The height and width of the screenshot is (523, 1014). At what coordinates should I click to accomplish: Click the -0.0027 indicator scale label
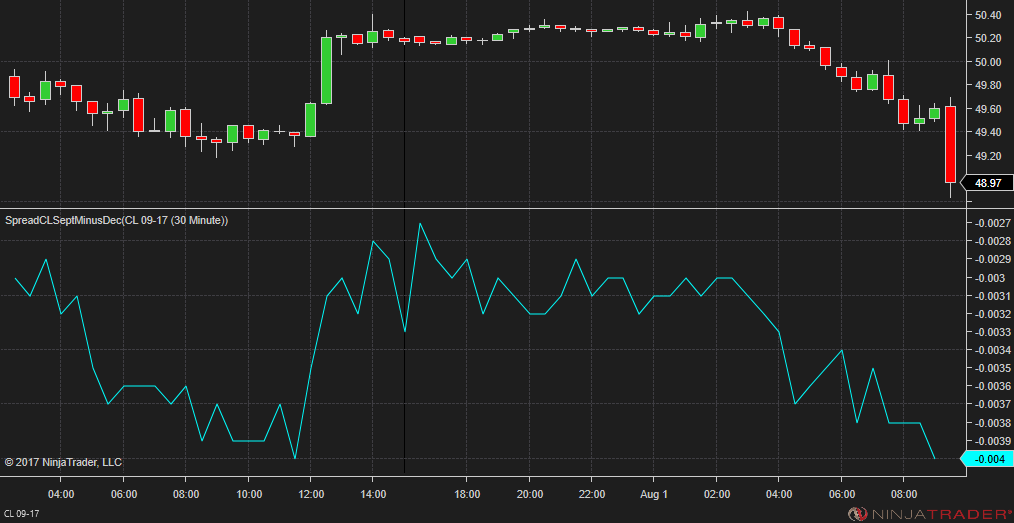(x=991, y=222)
